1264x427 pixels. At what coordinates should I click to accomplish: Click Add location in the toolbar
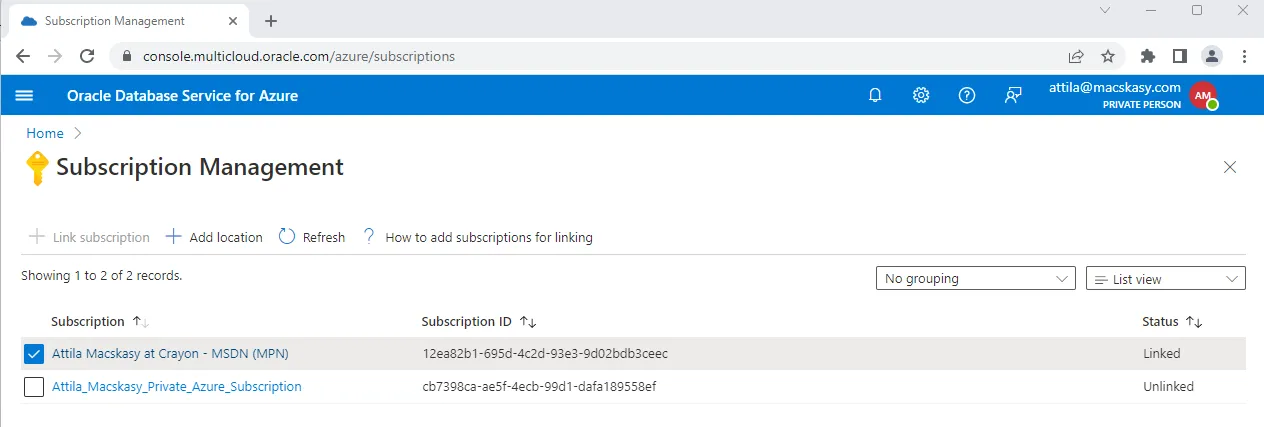coord(214,237)
